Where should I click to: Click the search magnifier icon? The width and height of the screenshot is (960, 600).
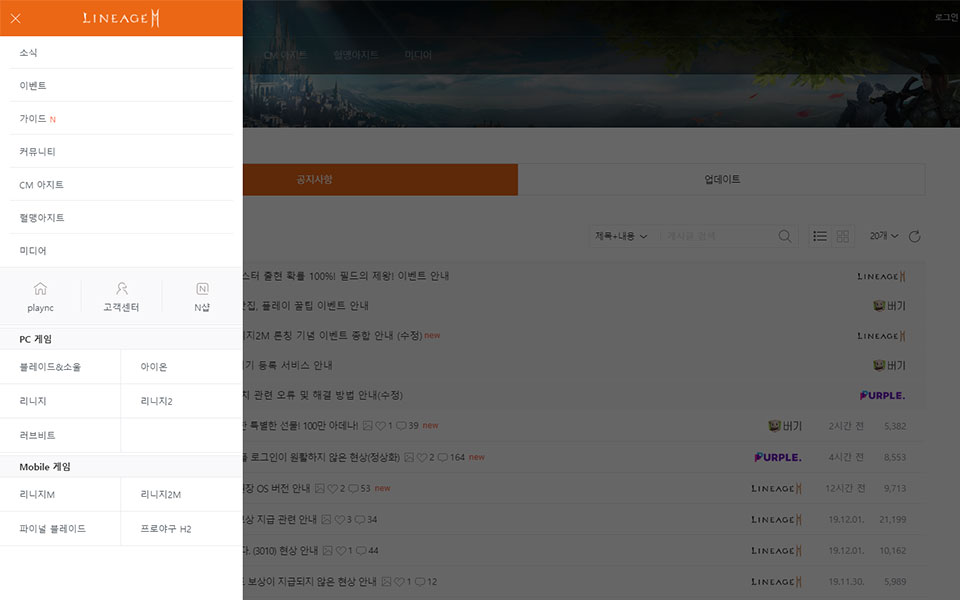(785, 236)
